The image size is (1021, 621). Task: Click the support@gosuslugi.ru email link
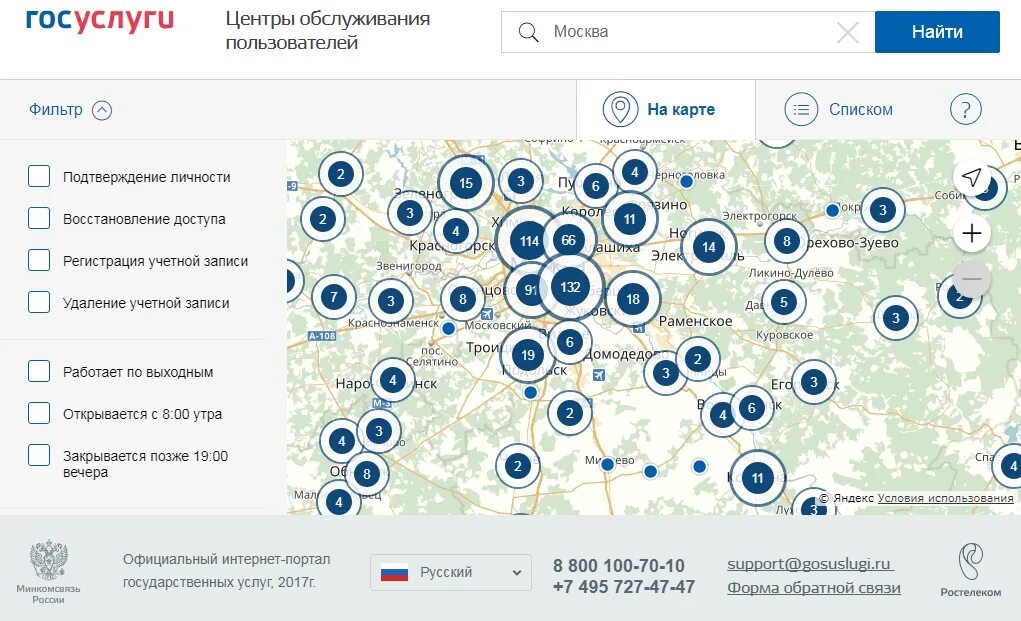tap(811, 564)
